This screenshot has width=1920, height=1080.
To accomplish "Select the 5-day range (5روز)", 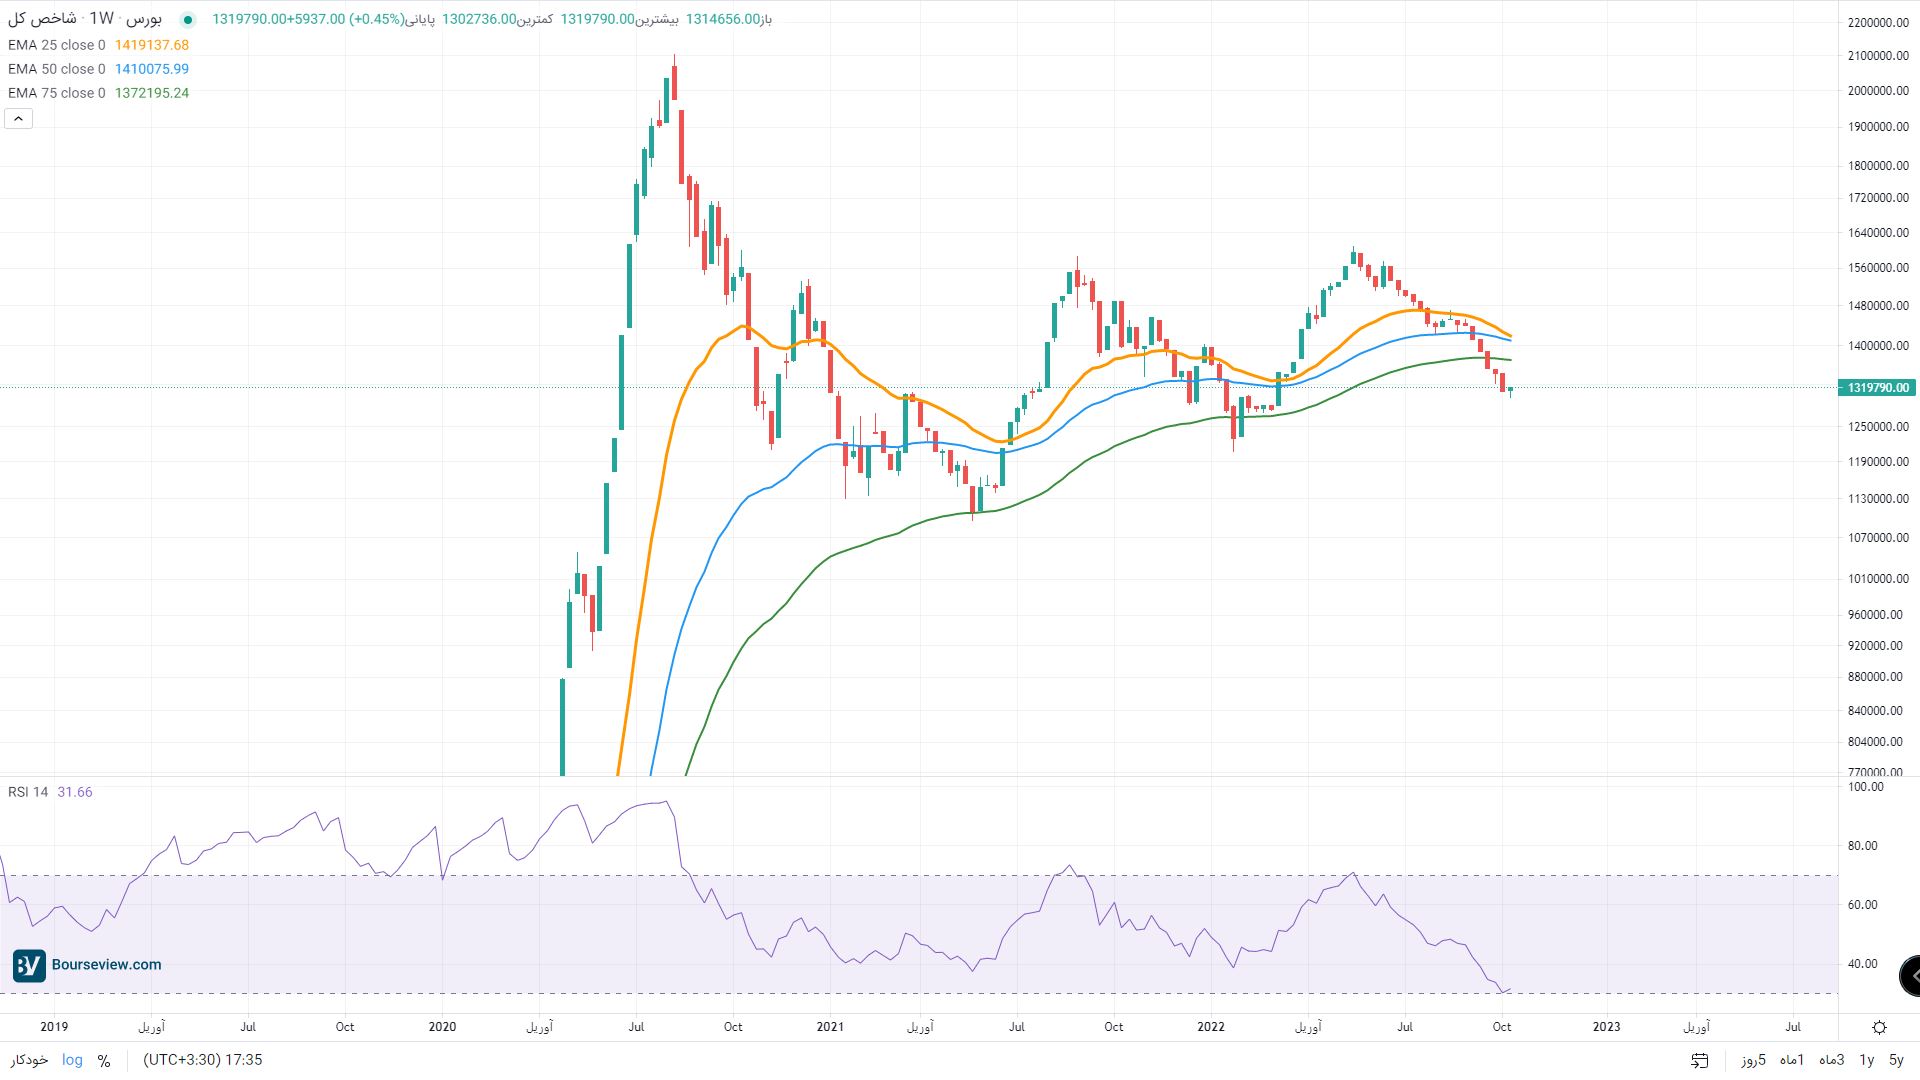I will [1753, 1060].
